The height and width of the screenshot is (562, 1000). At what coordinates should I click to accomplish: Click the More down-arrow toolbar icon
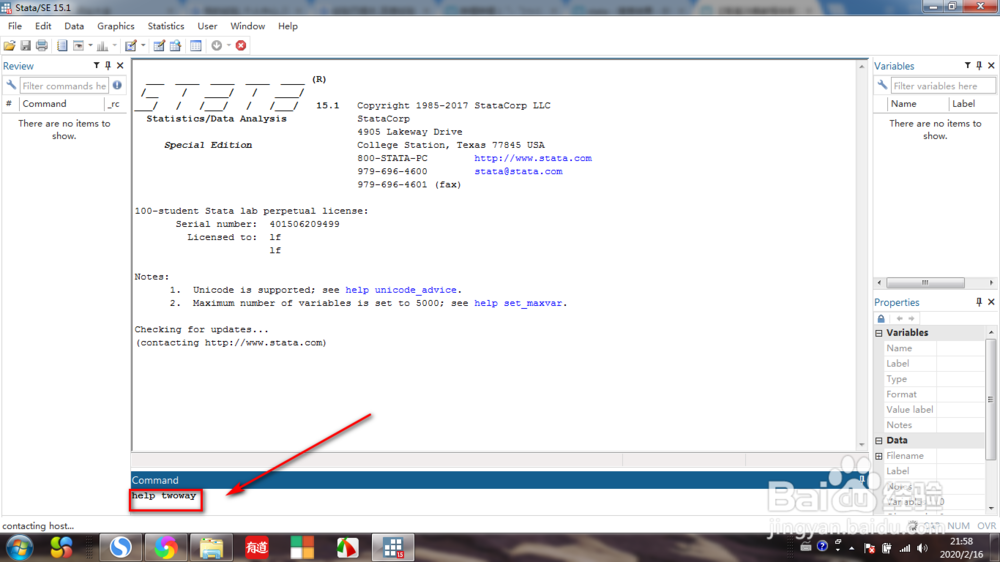coord(217,45)
